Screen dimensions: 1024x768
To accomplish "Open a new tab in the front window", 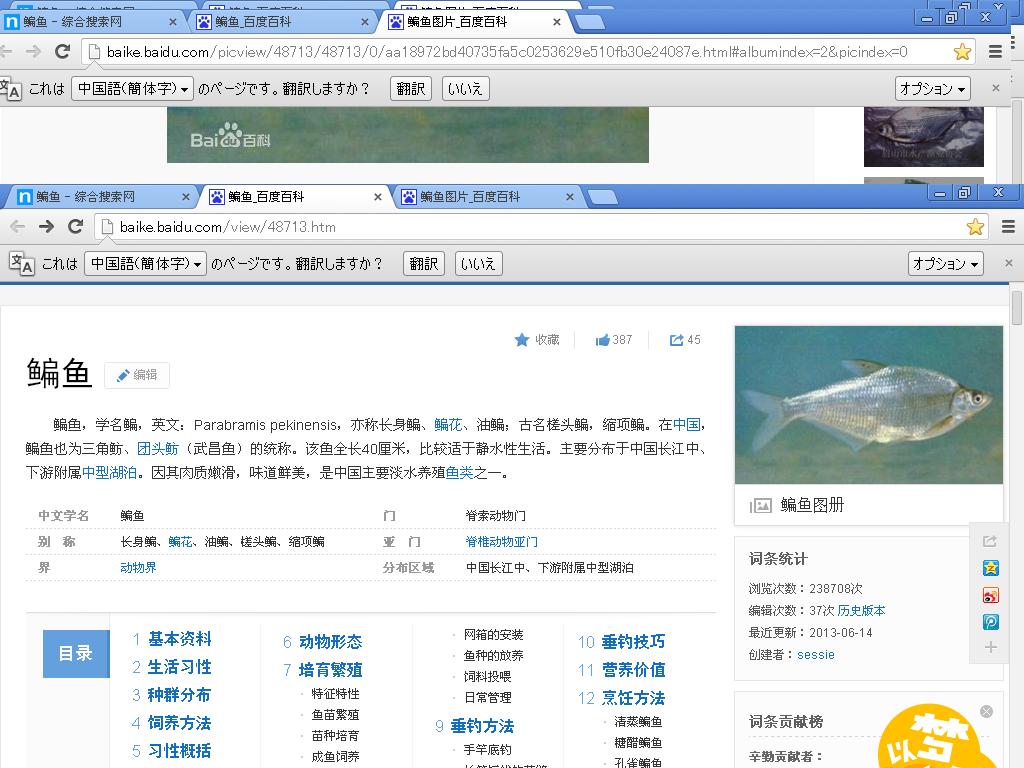I will 601,197.
